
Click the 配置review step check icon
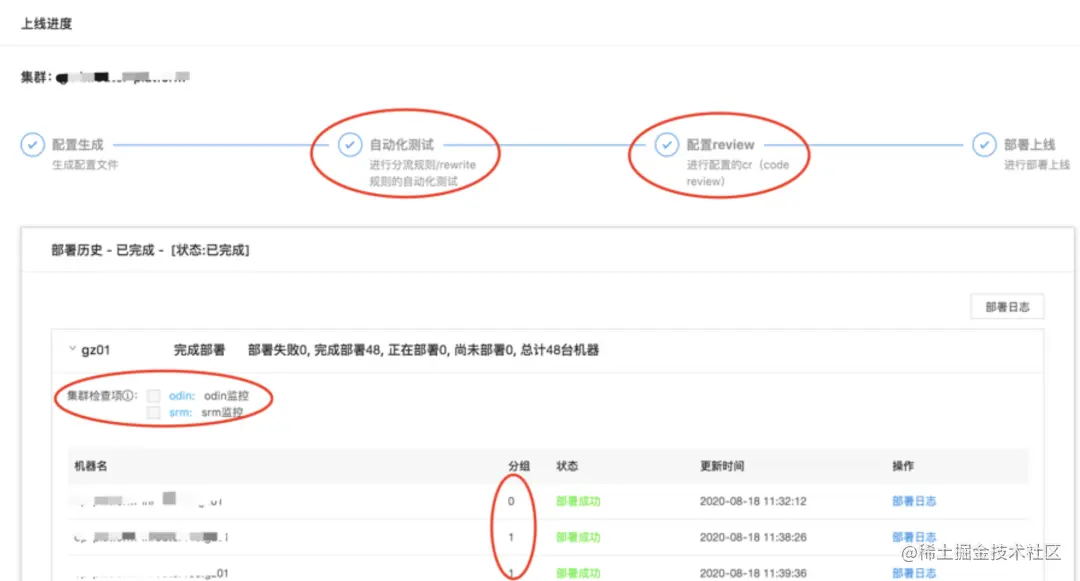point(666,144)
